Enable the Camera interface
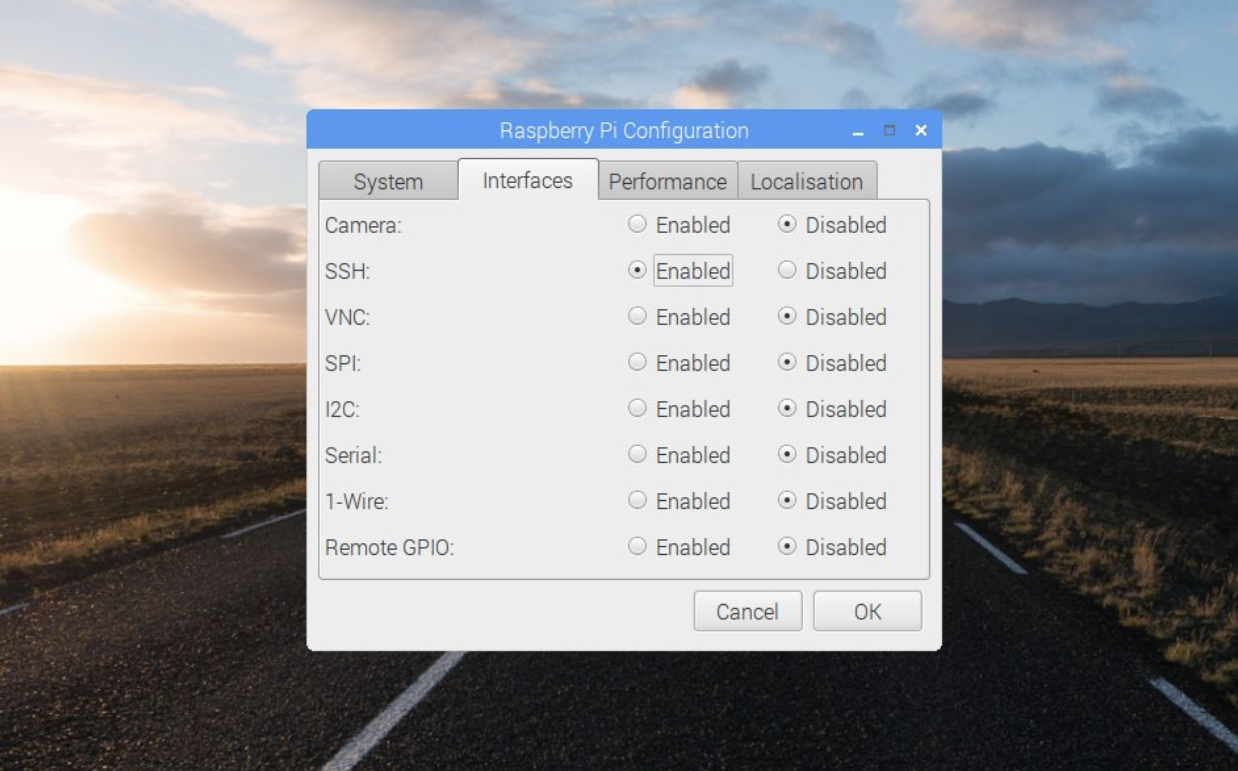Screen dimensions: 1238x771 (x=679, y=225)
